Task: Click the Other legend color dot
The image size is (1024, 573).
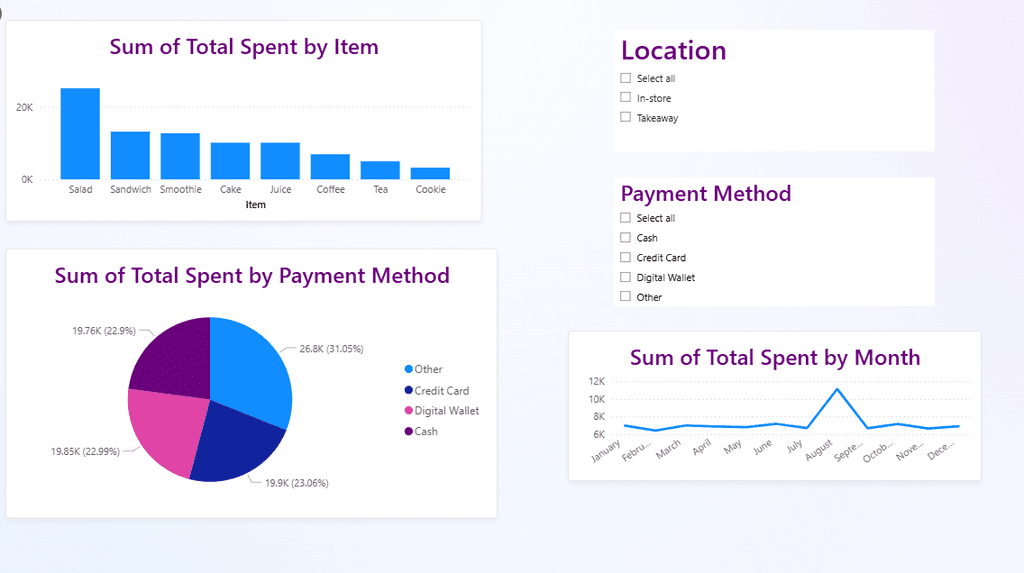Action: [x=409, y=369]
